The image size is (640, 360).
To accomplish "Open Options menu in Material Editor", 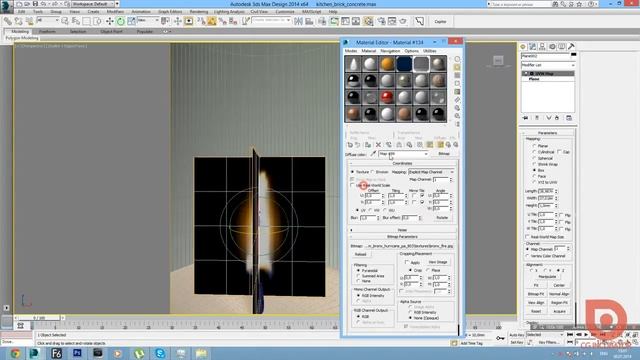I will [411, 51].
